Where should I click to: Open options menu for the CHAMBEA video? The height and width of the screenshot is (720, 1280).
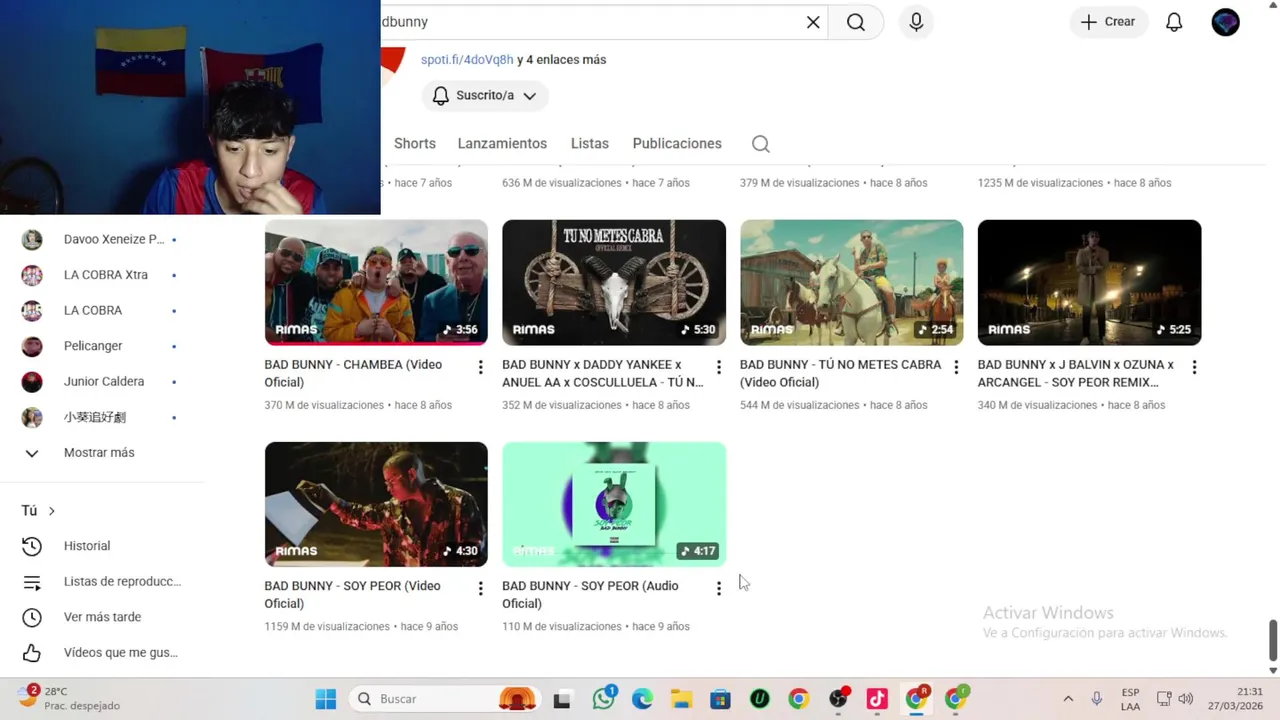coord(480,367)
